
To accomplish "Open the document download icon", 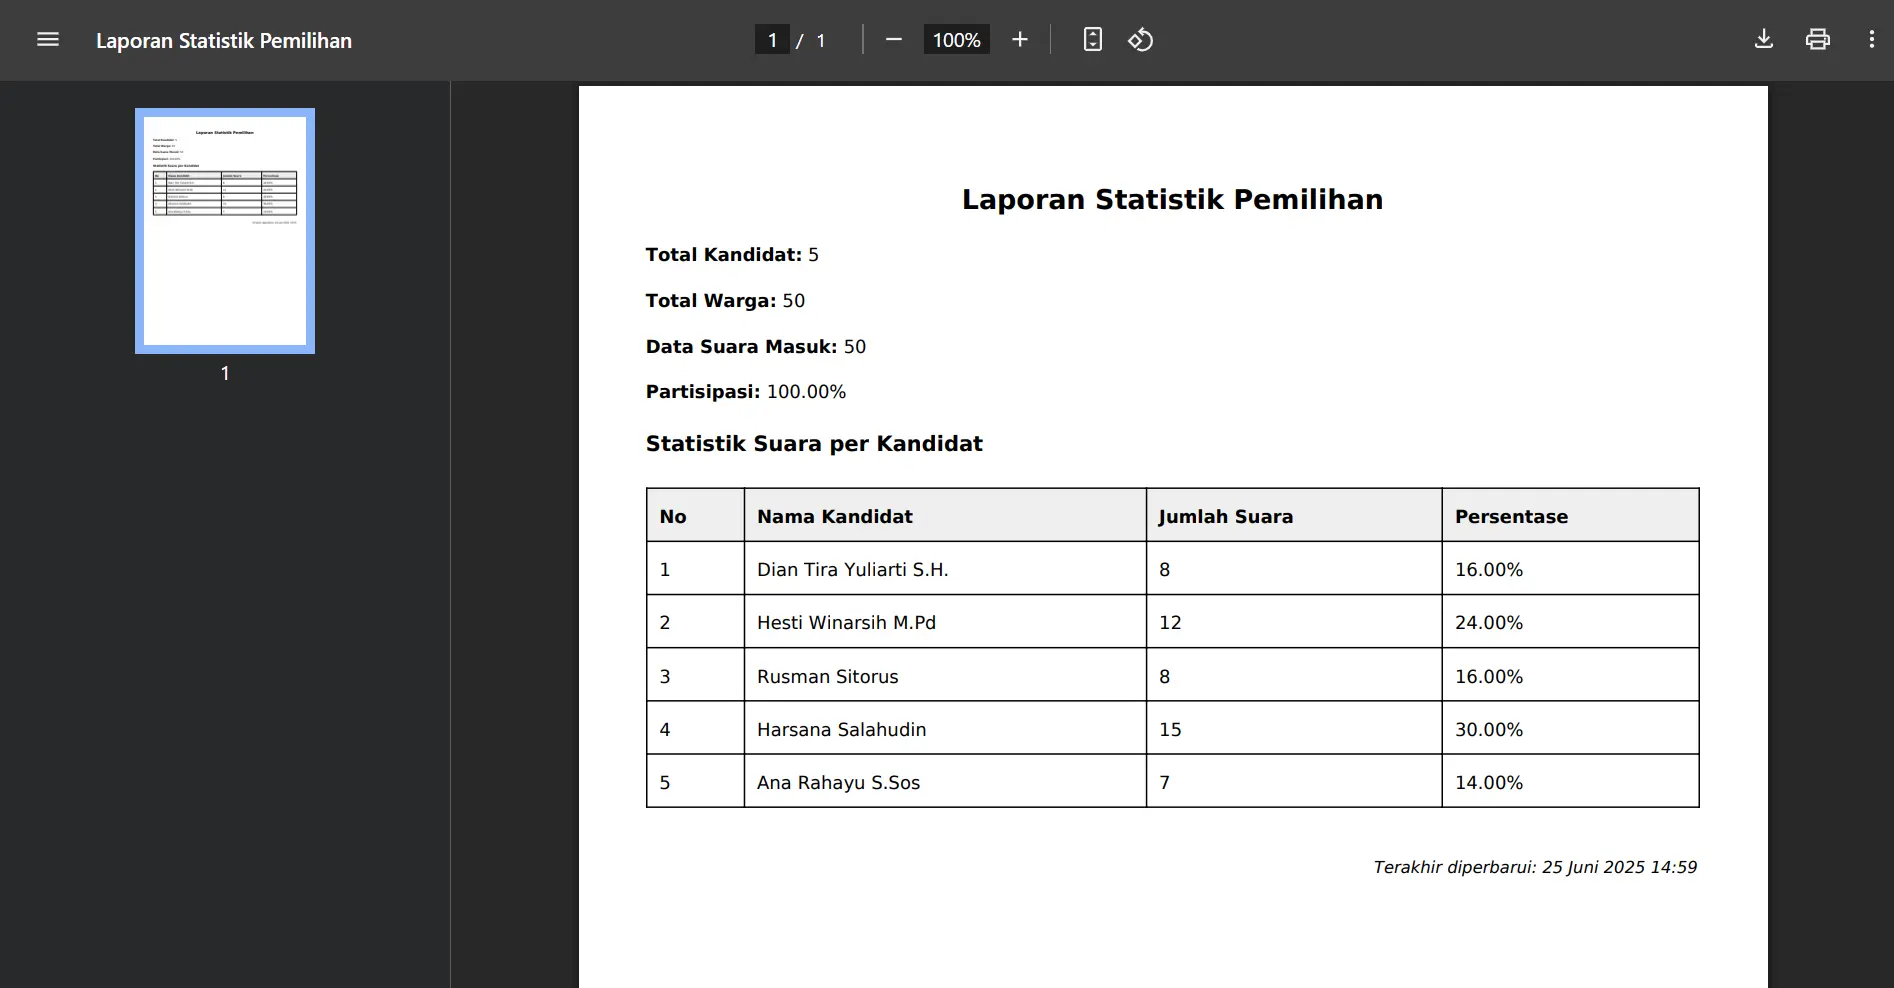I will coord(1763,39).
